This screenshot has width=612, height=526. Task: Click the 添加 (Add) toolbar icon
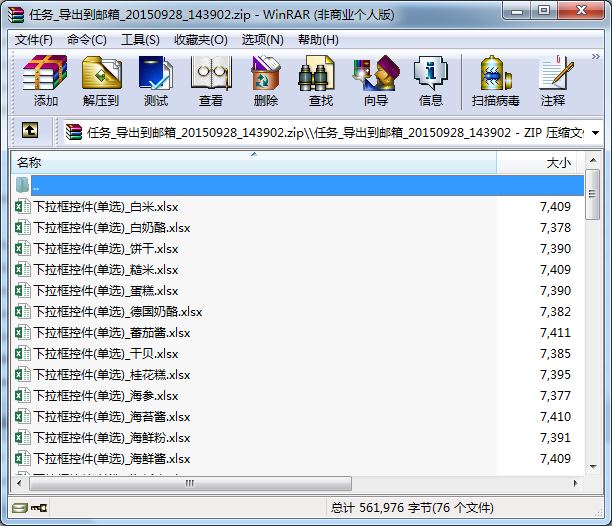[x=45, y=73]
